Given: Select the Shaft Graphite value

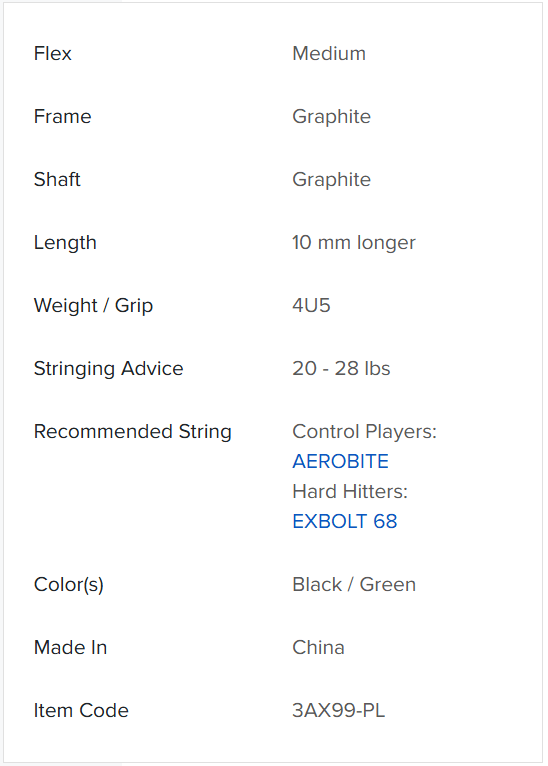Looking at the screenshot, I should (332, 180).
